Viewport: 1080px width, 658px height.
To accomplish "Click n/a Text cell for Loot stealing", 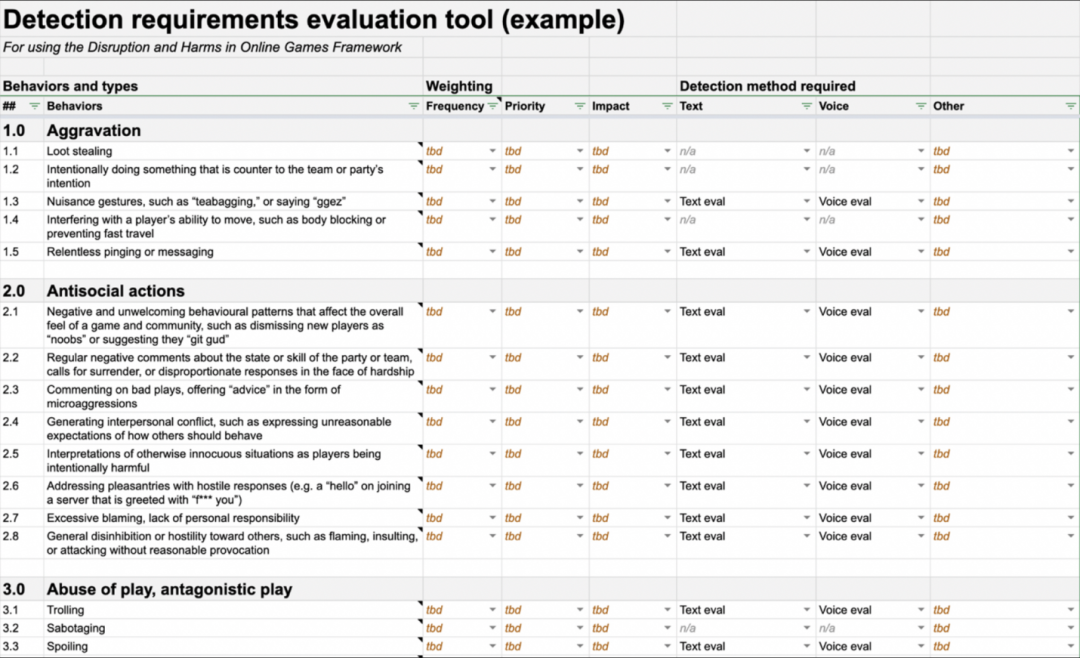I will pos(746,151).
